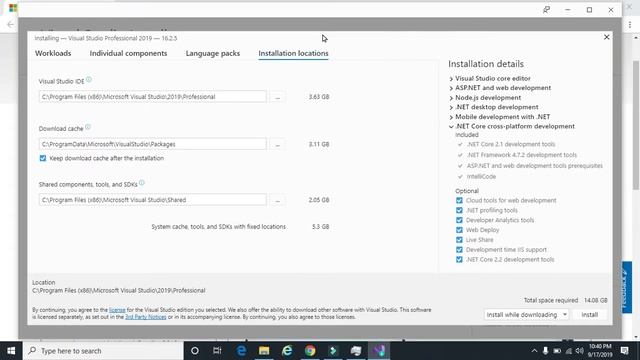
Task: Click the Install button
Action: point(589,315)
